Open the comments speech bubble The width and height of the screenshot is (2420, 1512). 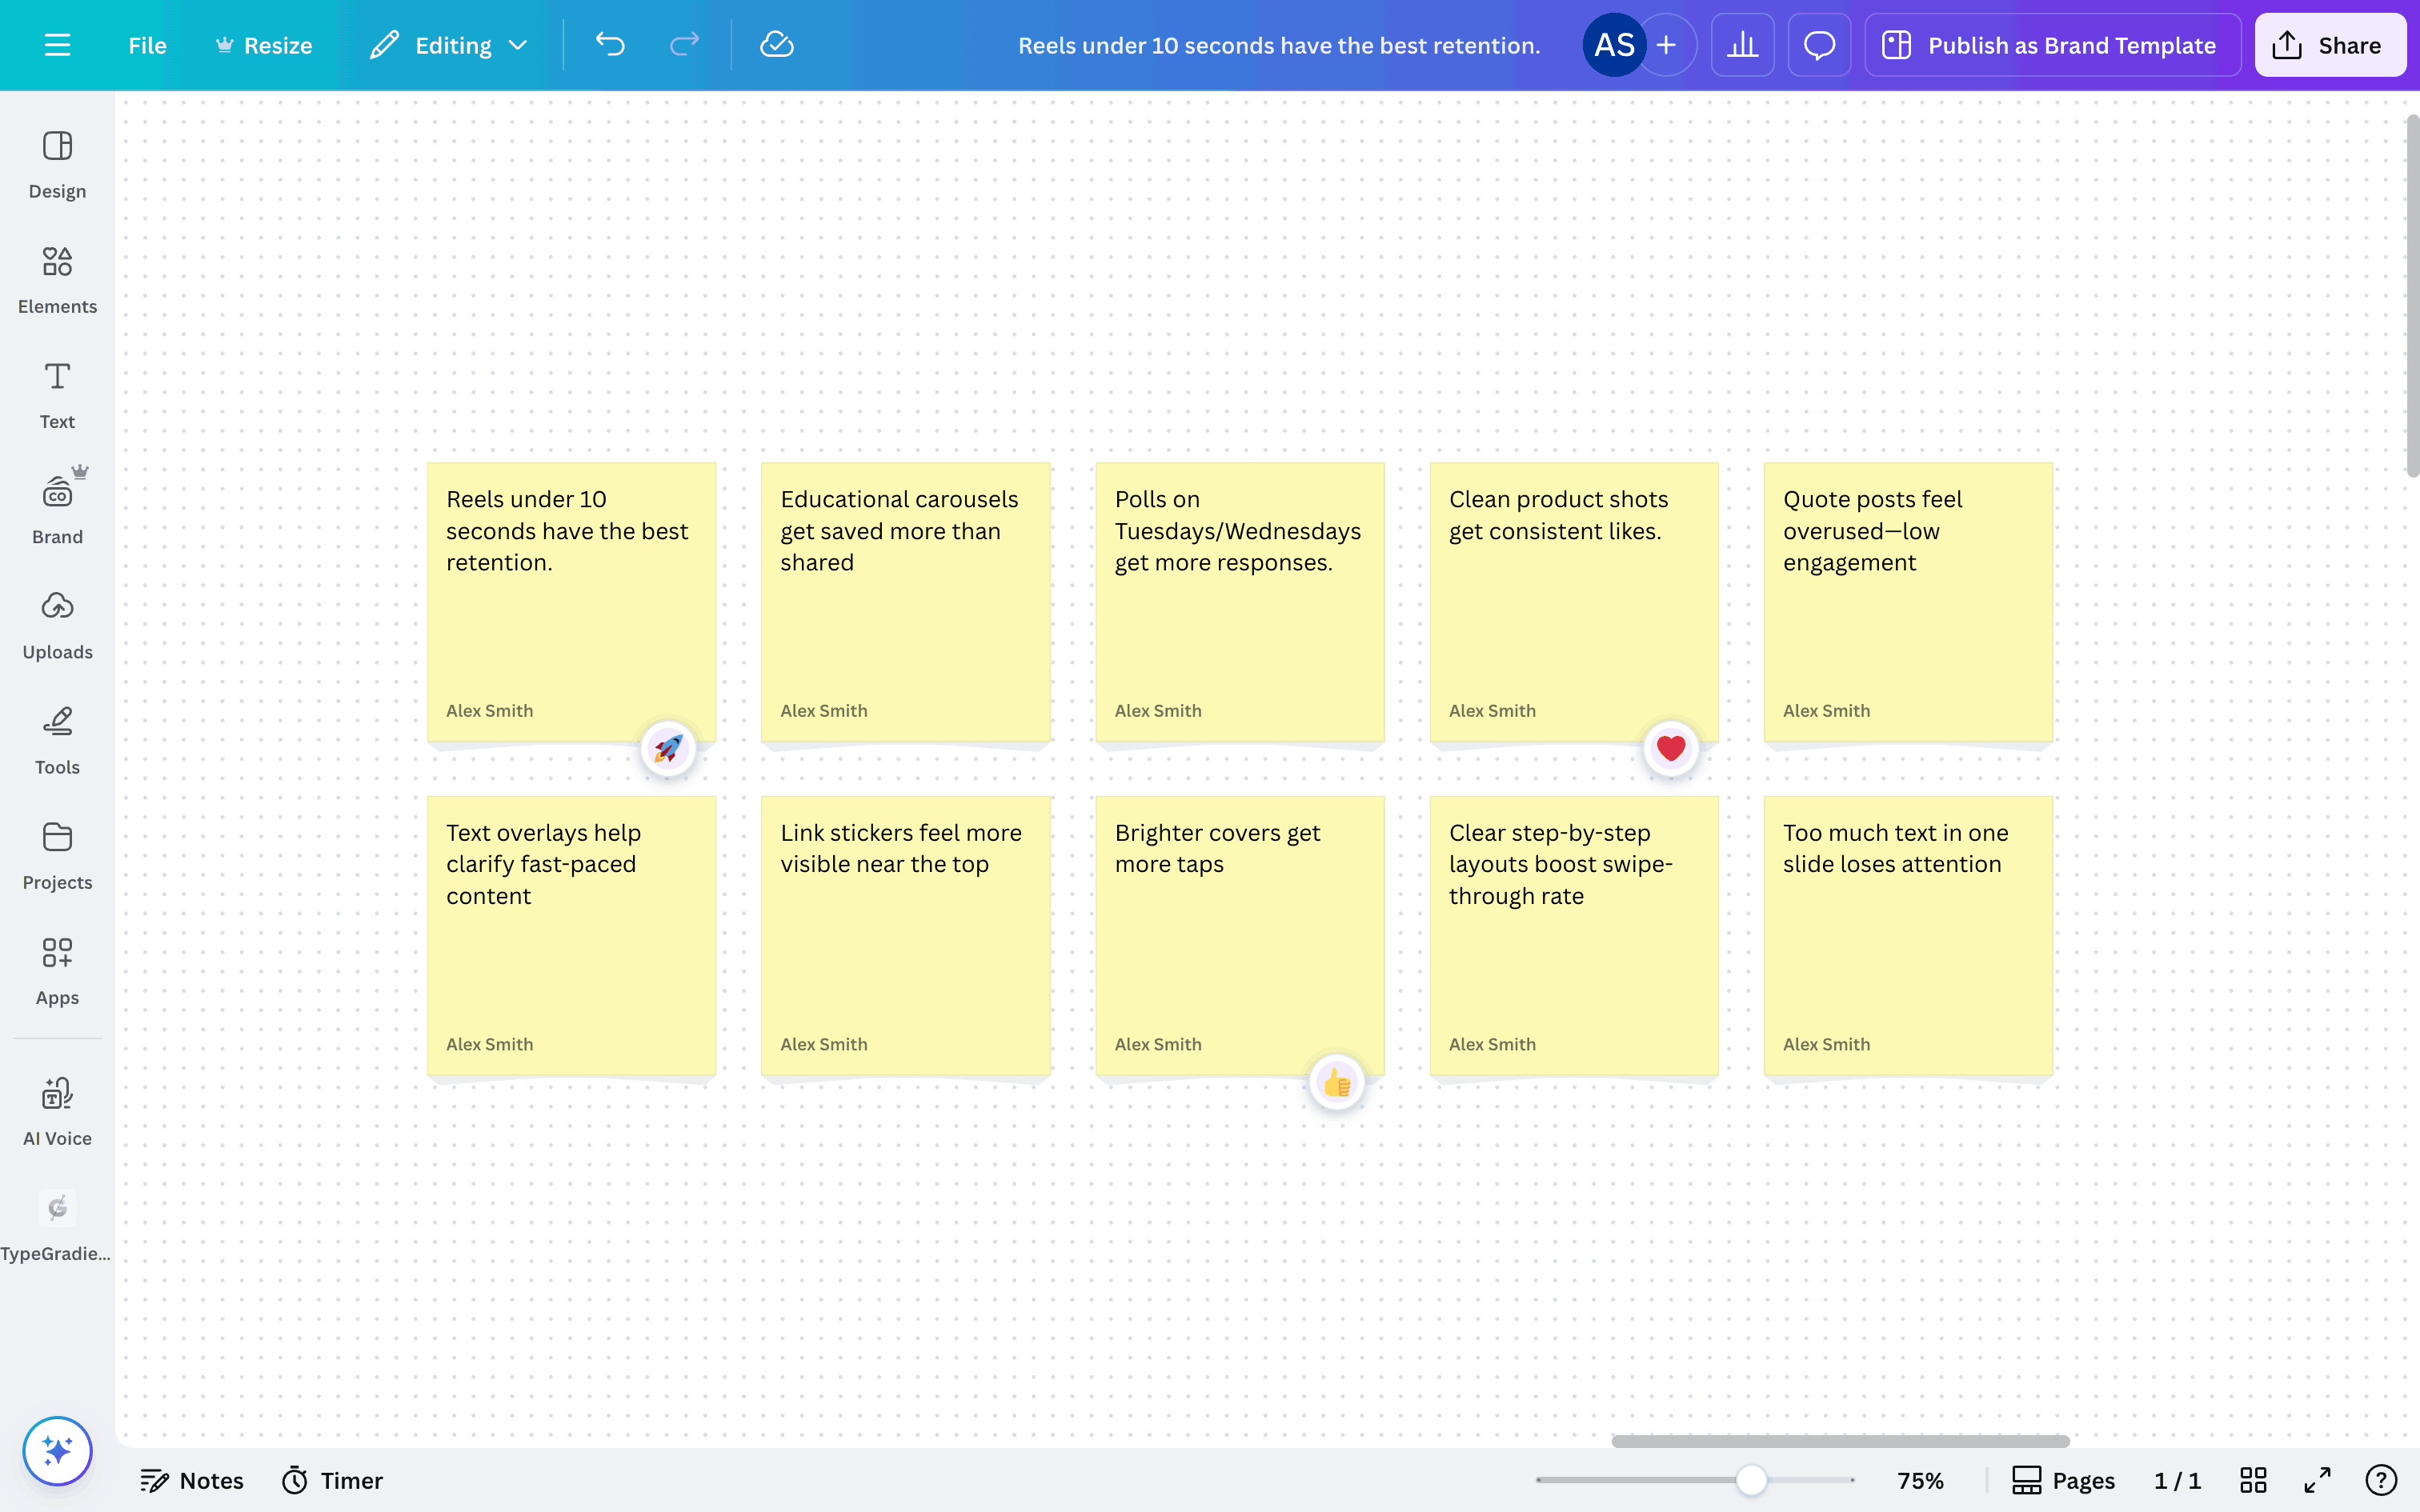pos(1819,45)
